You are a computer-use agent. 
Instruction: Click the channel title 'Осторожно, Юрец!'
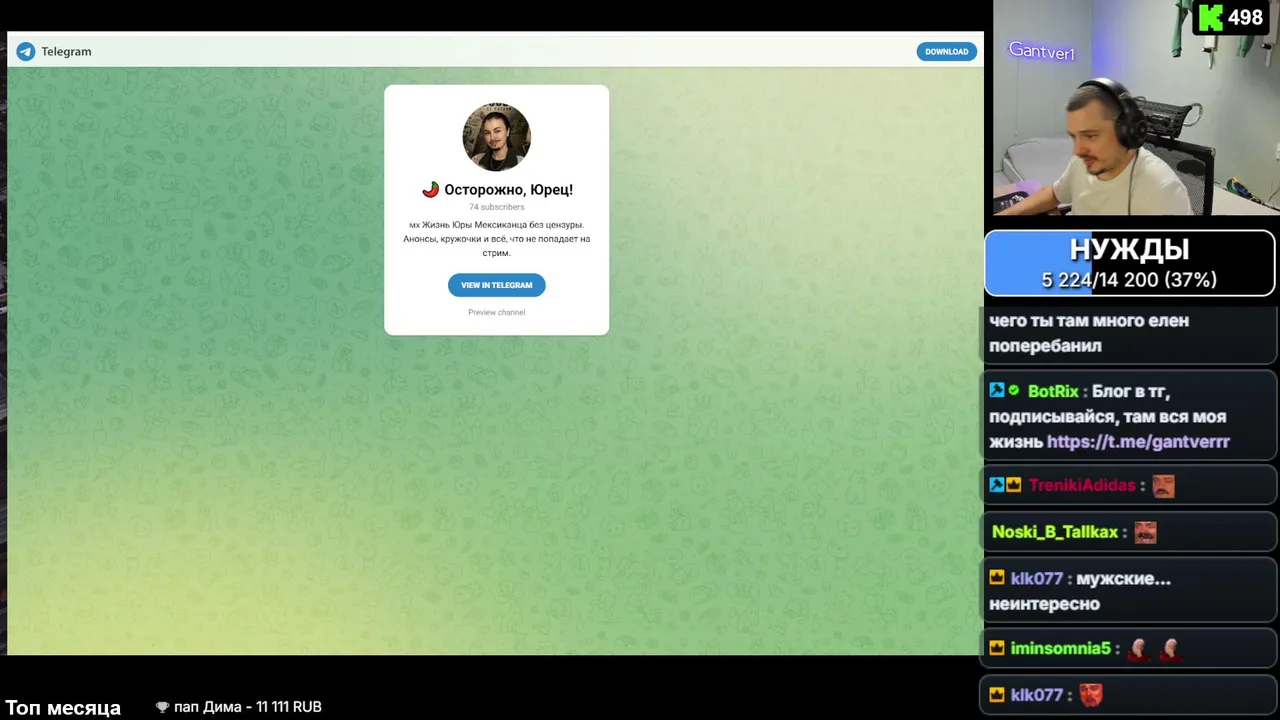(509, 189)
